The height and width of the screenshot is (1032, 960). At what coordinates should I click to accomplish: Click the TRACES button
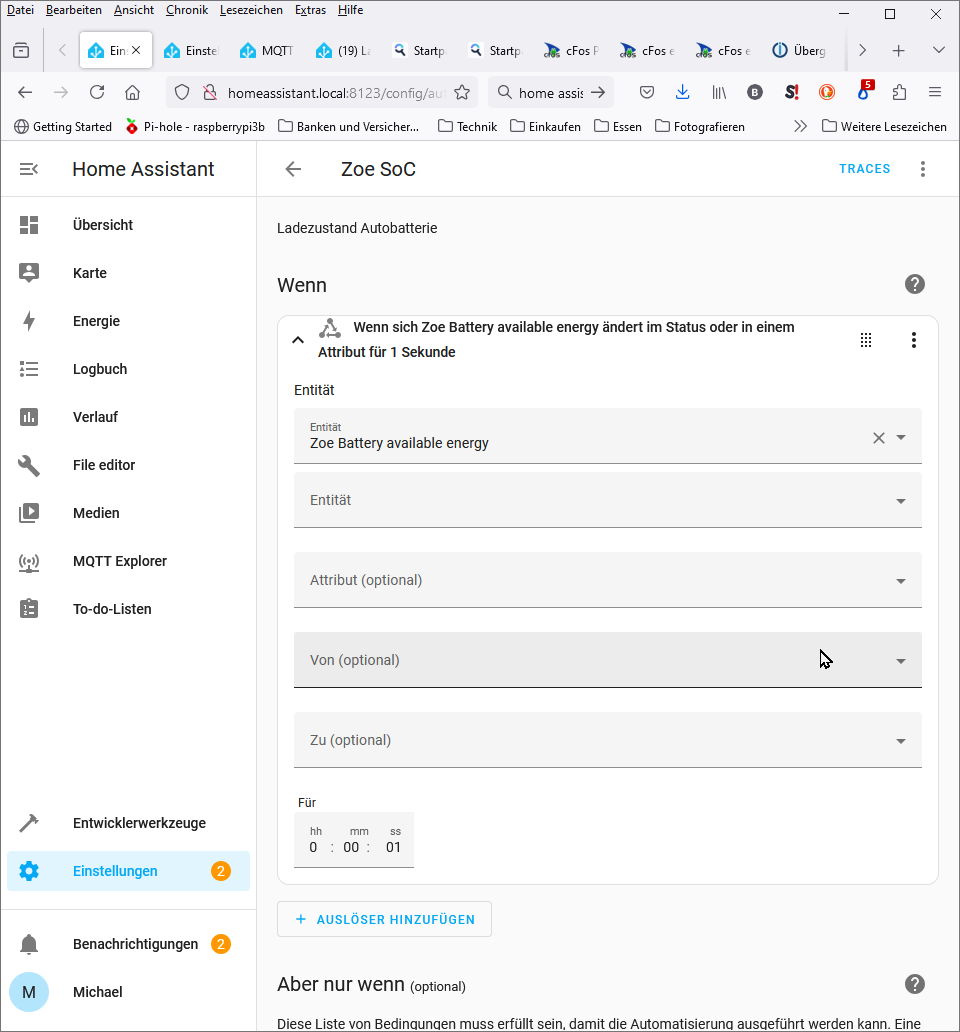point(864,169)
